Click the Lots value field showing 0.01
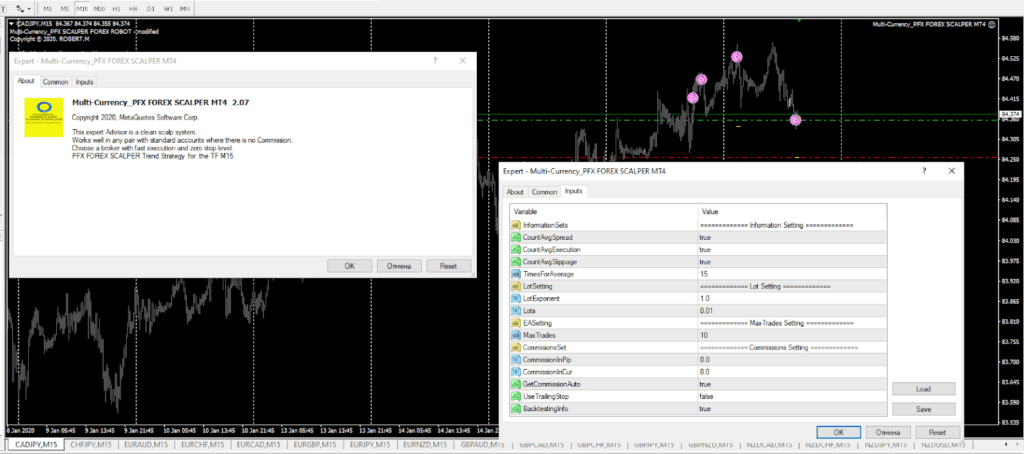1024x454 pixels. [706, 311]
